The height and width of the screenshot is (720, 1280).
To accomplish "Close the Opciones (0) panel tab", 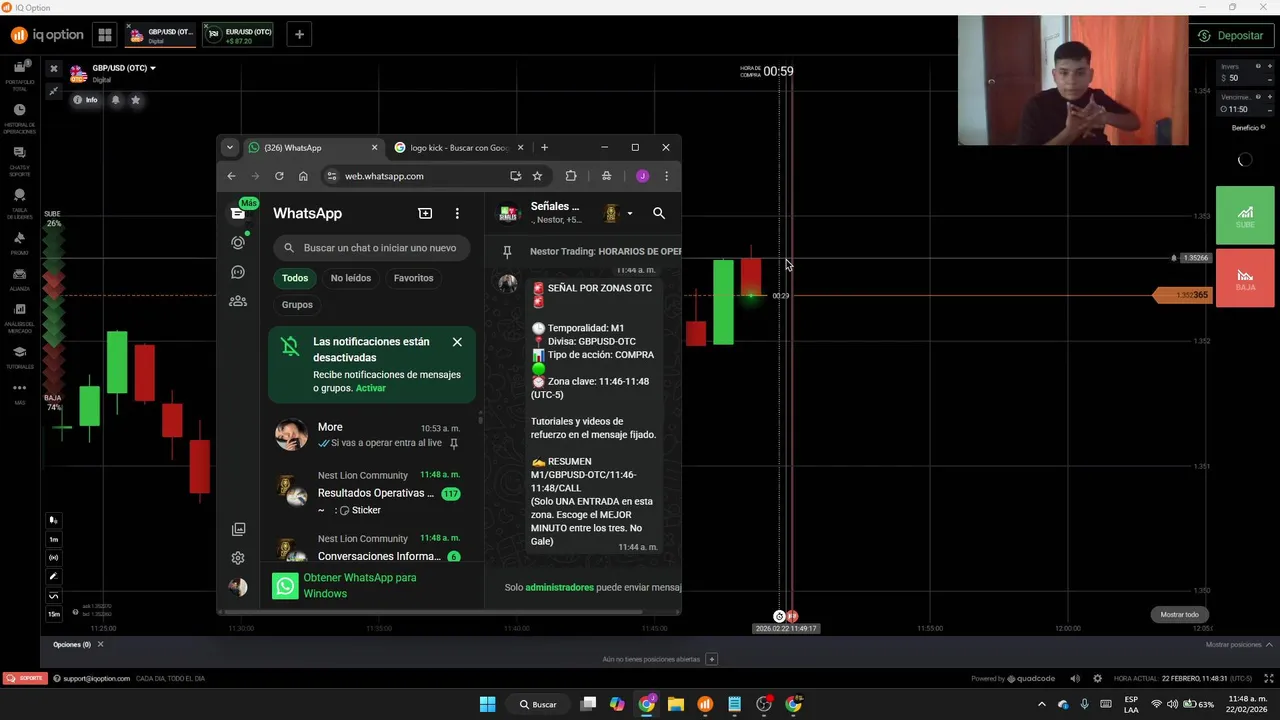I will pyautogui.click(x=100, y=645).
